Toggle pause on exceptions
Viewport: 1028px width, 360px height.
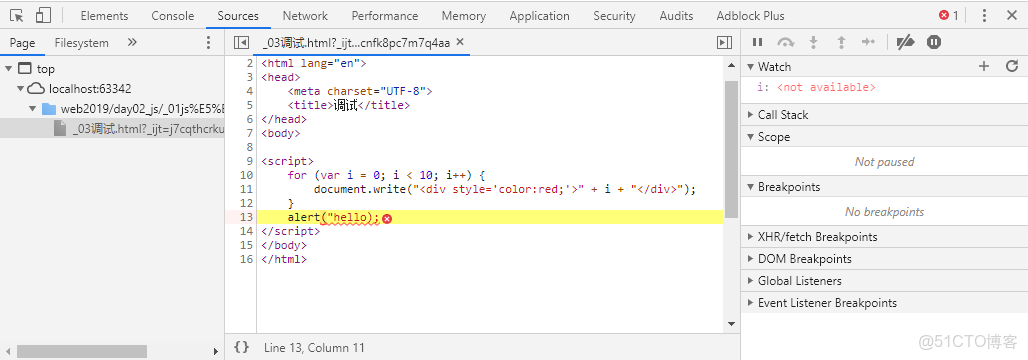tap(934, 43)
